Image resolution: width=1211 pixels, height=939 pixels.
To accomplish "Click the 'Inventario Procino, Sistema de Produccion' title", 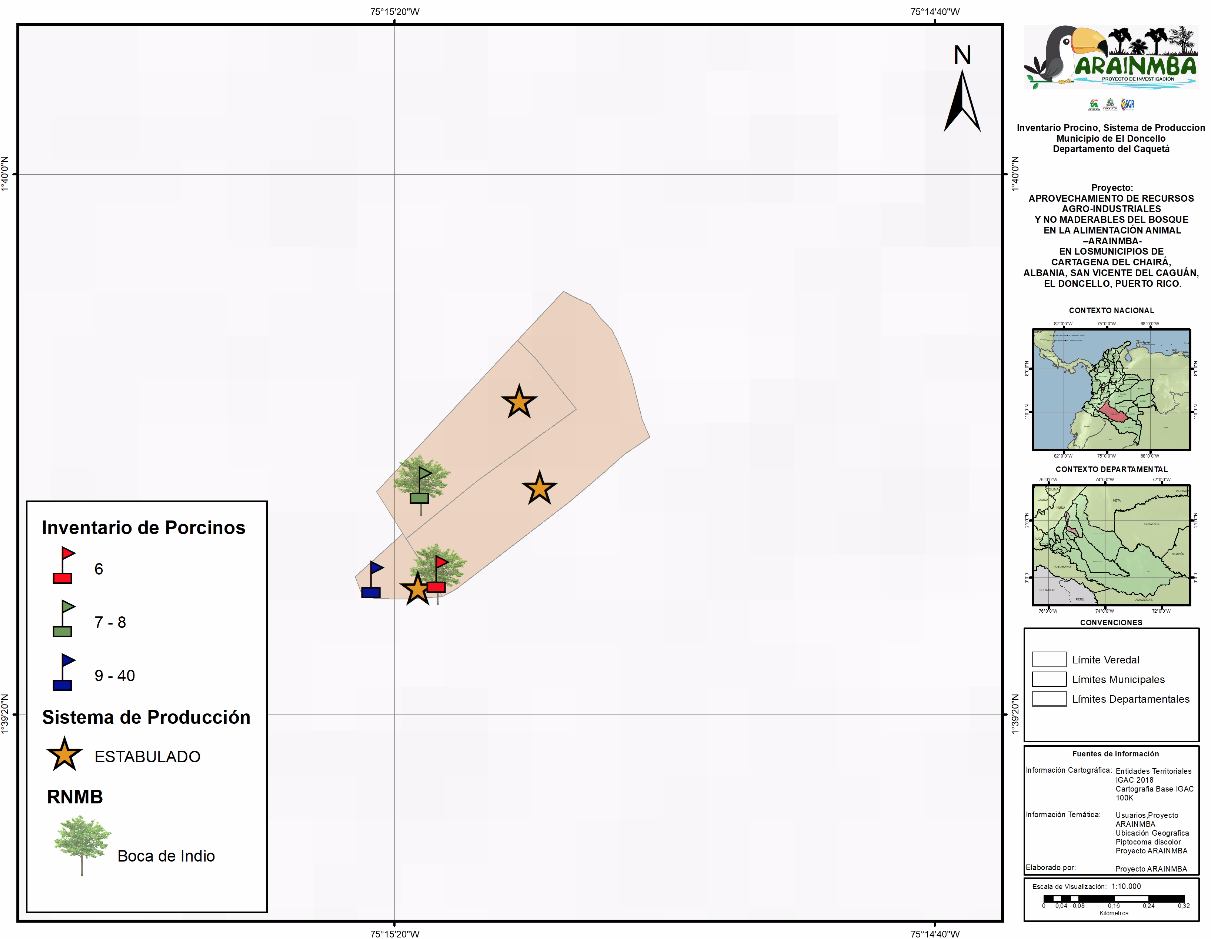I will (1111, 128).
